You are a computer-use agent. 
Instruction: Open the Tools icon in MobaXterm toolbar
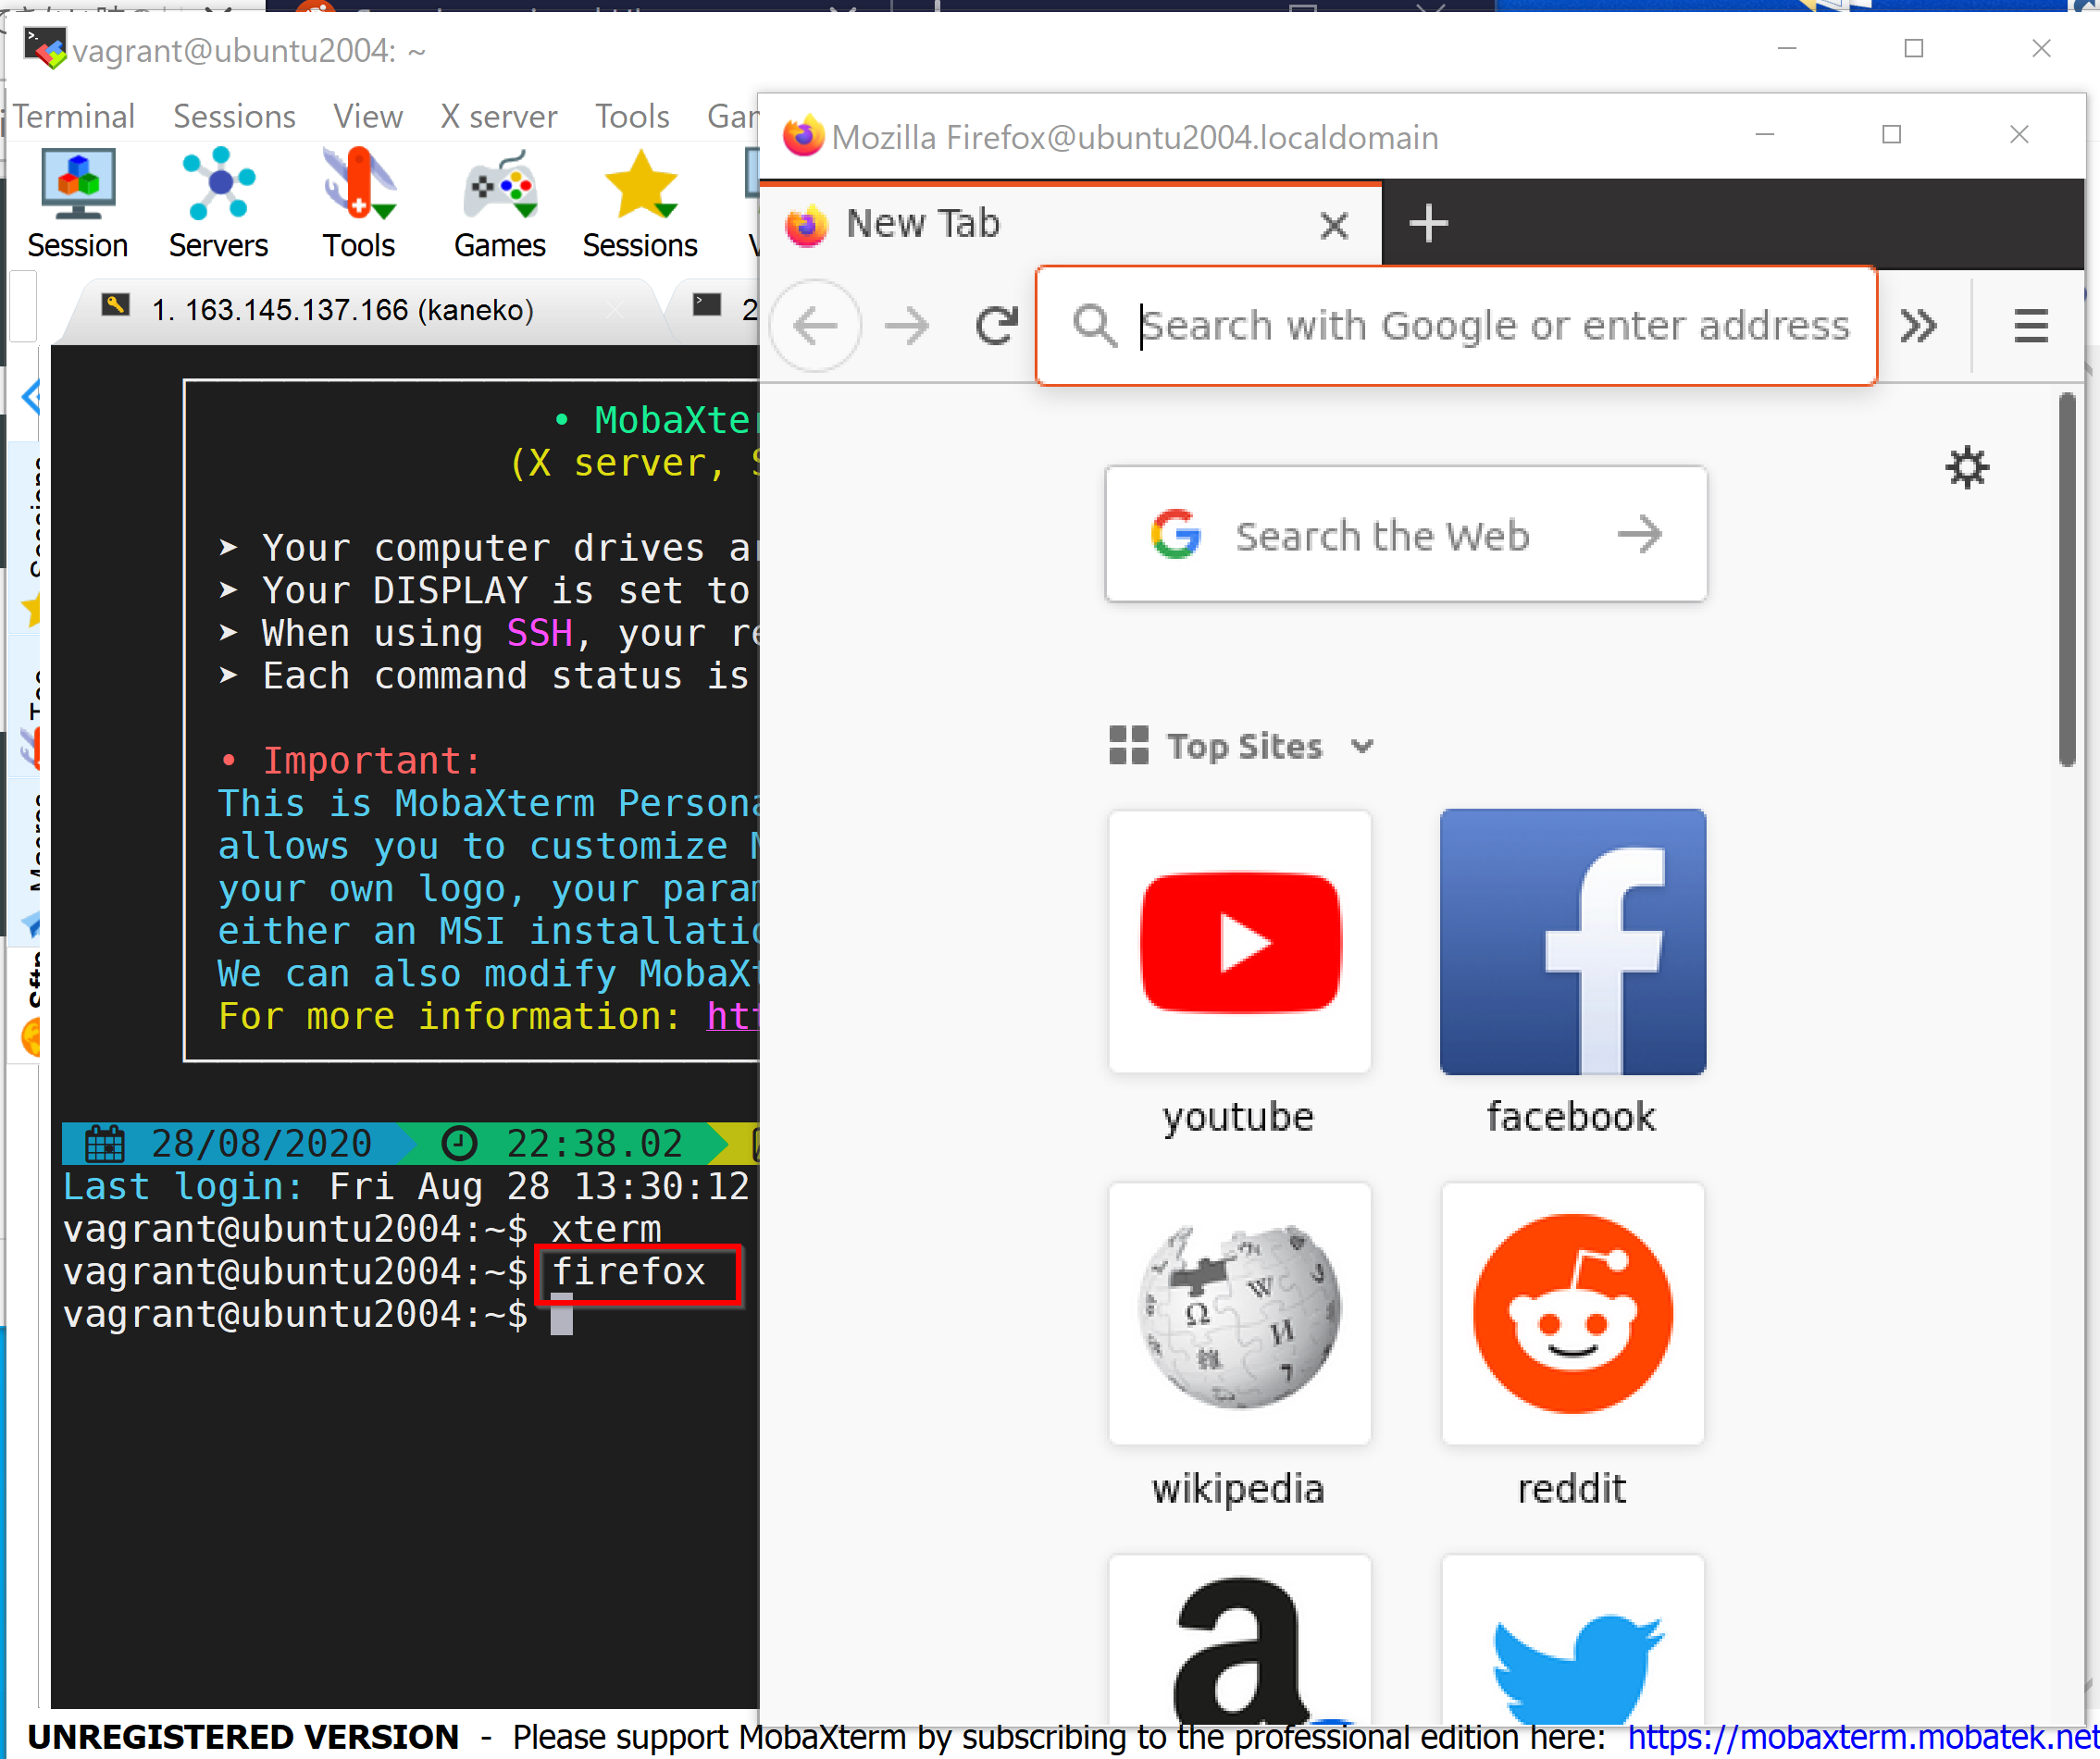(359, 204)
